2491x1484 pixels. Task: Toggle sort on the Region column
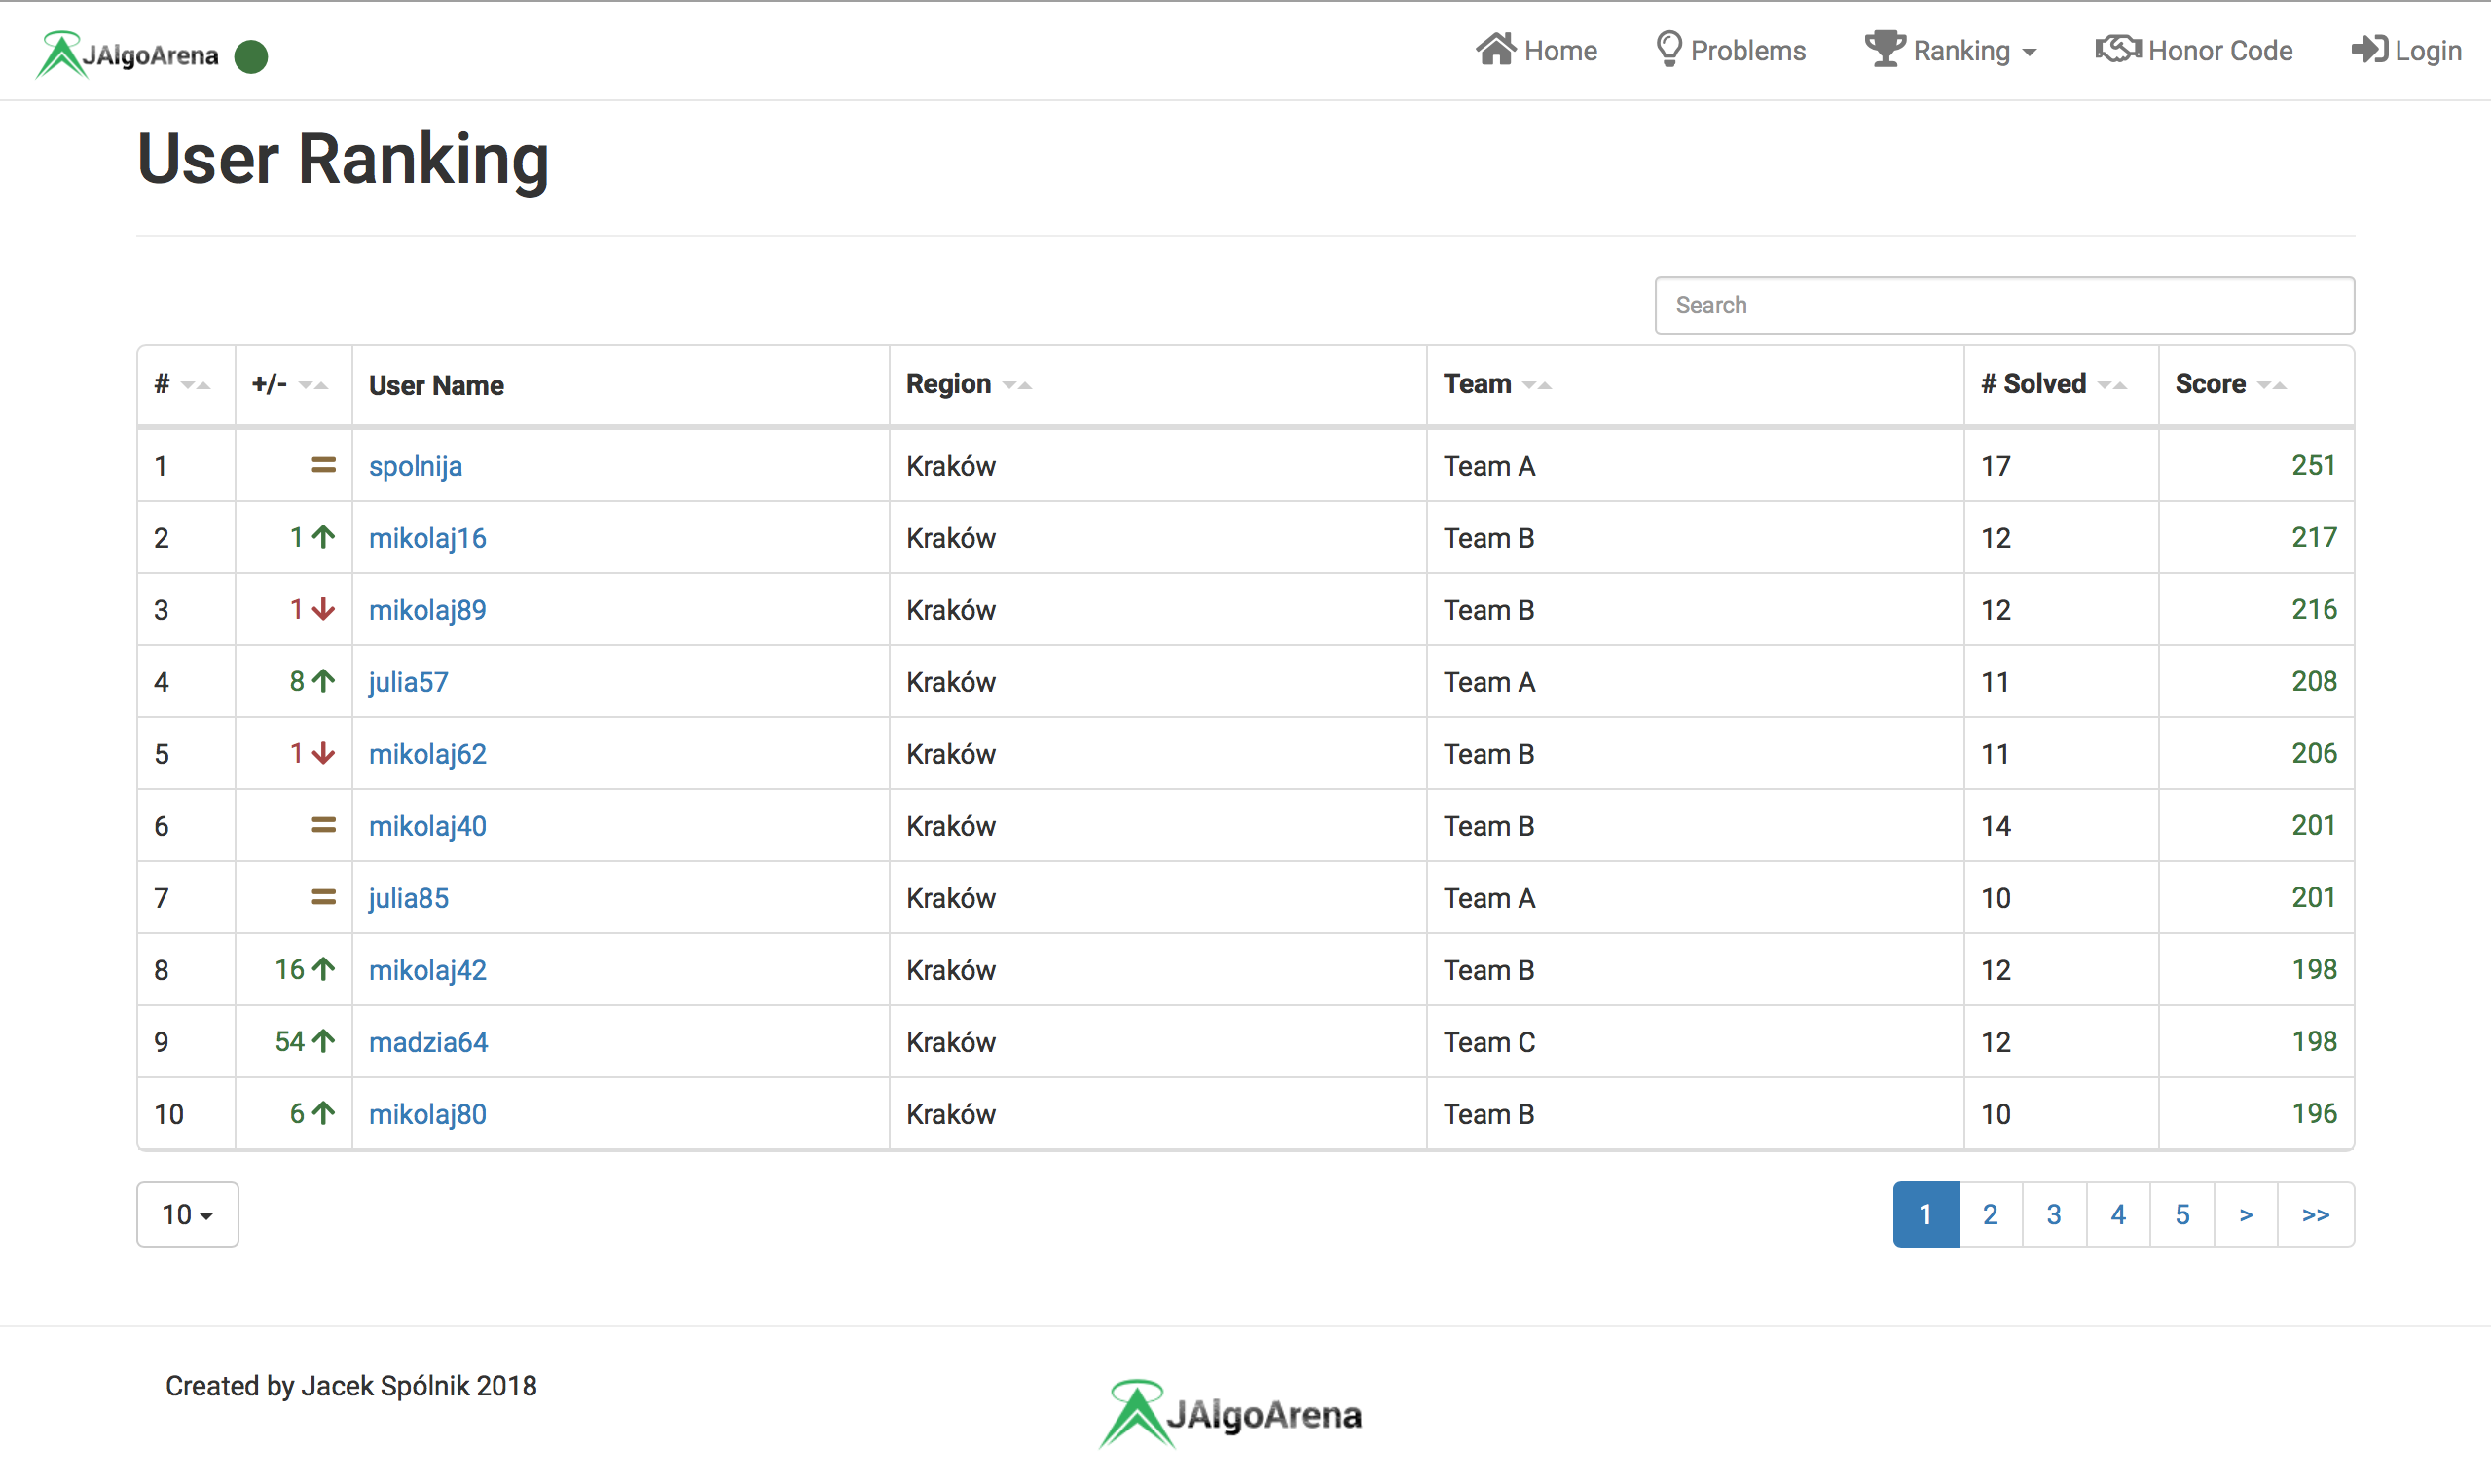coord(1016,385)
